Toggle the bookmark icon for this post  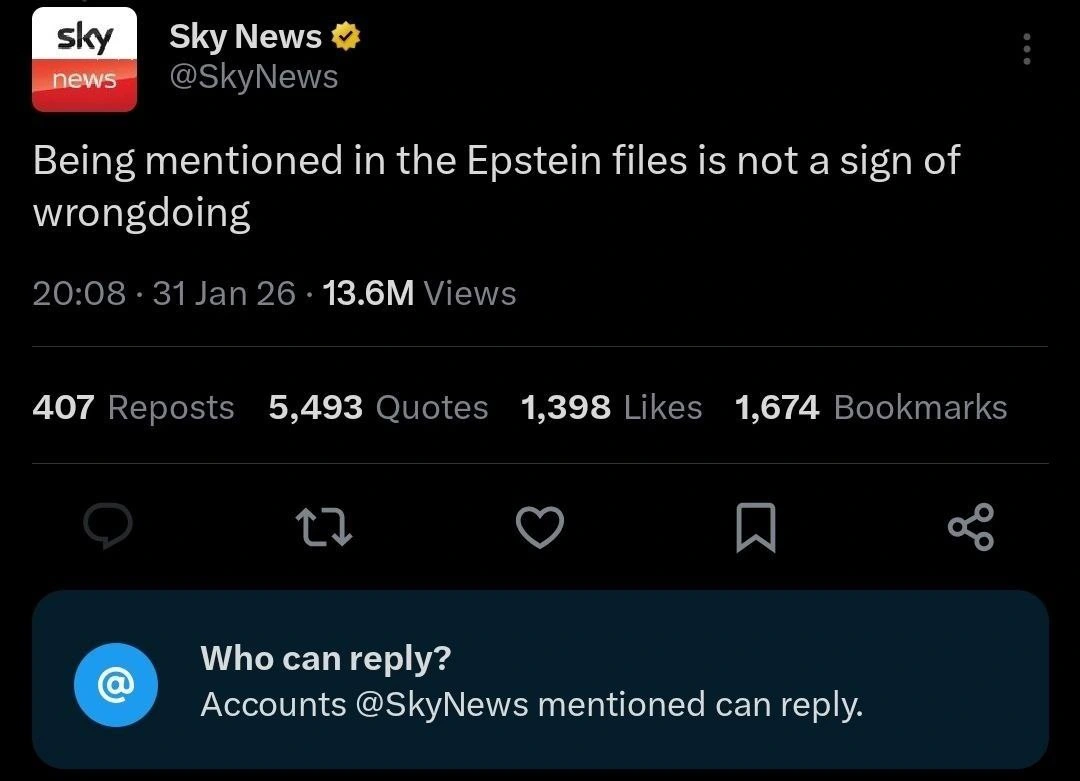point(756,528)
